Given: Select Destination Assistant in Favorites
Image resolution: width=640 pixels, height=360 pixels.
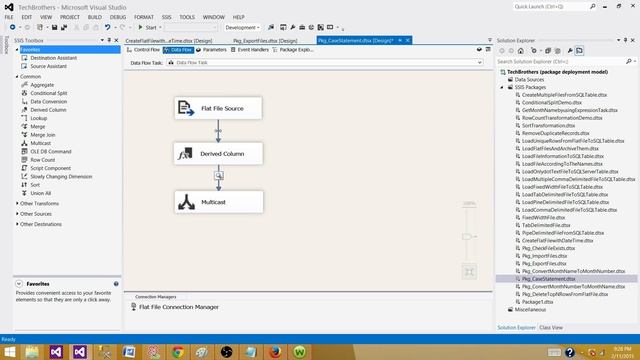Looking at the screenshot, I should pos(53,58).
